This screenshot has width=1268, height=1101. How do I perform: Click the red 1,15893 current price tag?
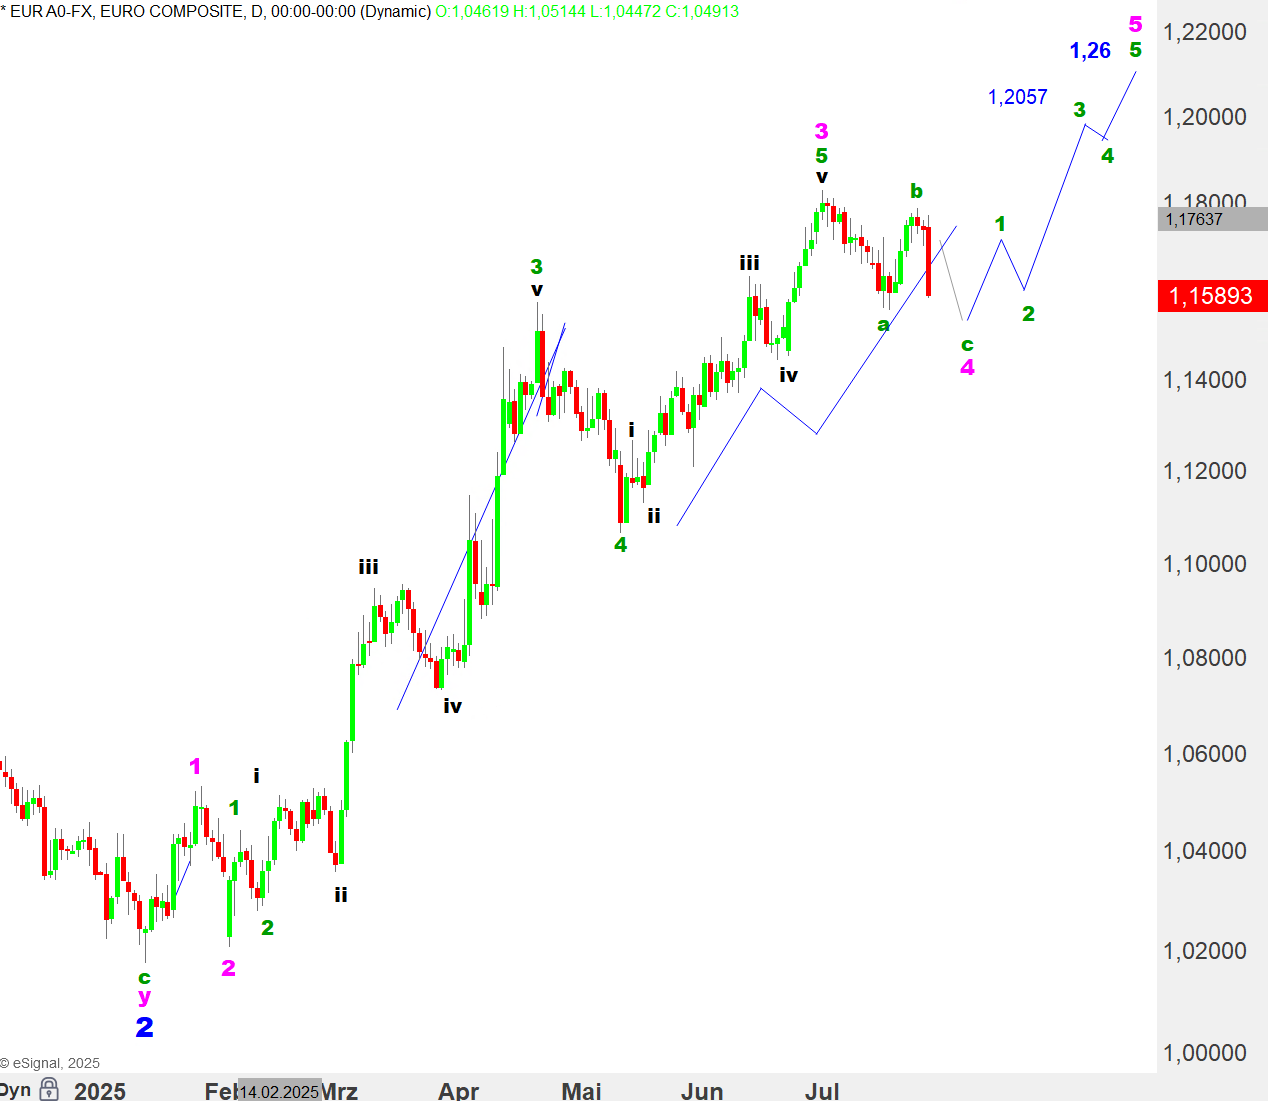coord(1212,296)
